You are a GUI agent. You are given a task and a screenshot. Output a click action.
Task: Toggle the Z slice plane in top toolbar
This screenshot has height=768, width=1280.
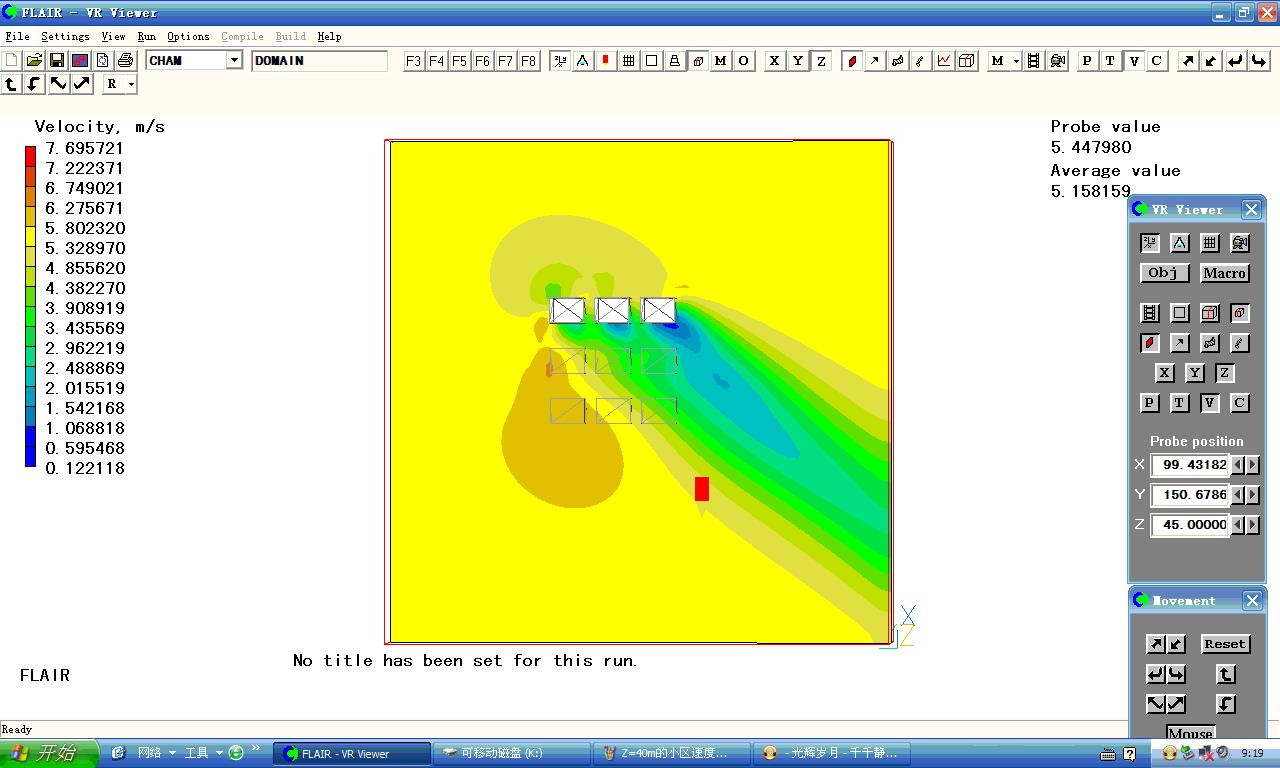click(821, 61)
